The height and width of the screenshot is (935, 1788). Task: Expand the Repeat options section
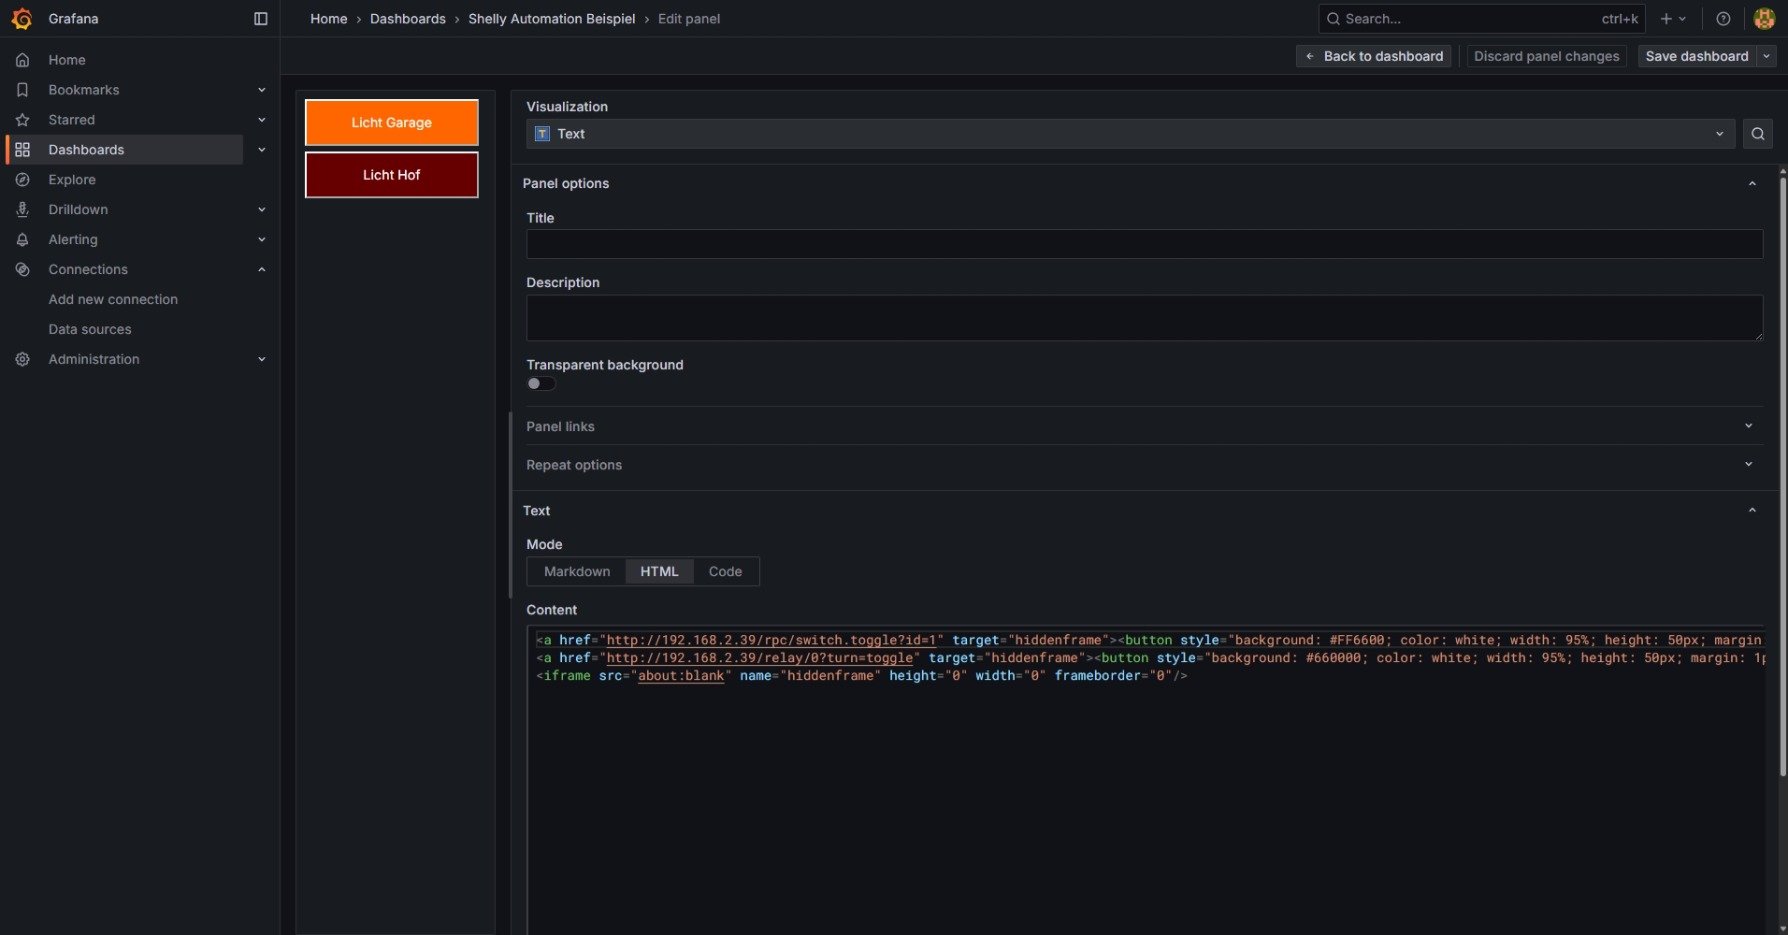[x=1140, y=465]
